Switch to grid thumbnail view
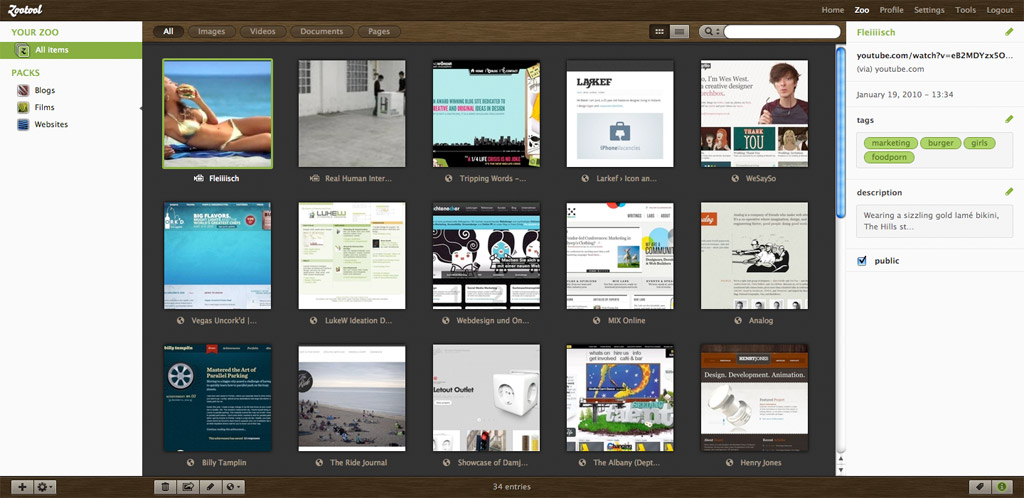The image size is (1024, 498). (x=659, y=32)
